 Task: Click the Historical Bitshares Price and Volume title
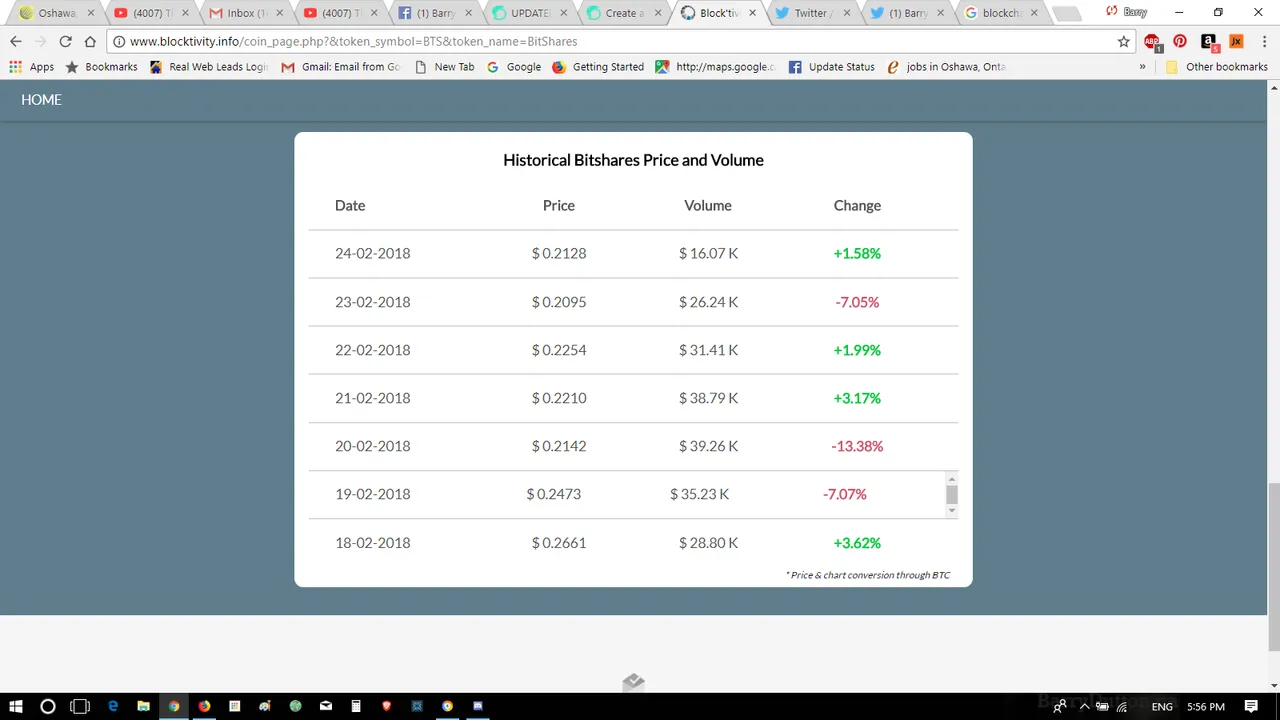click(x=633, y=160)
